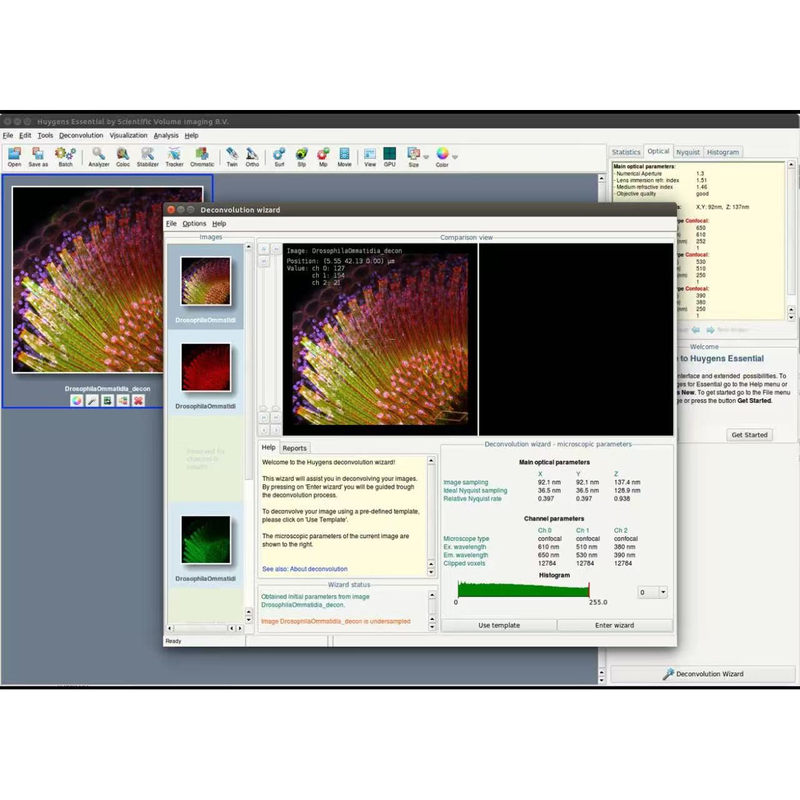Open the Coloc analyzer icon
This screenshot has height=800, width=800.
123,157
